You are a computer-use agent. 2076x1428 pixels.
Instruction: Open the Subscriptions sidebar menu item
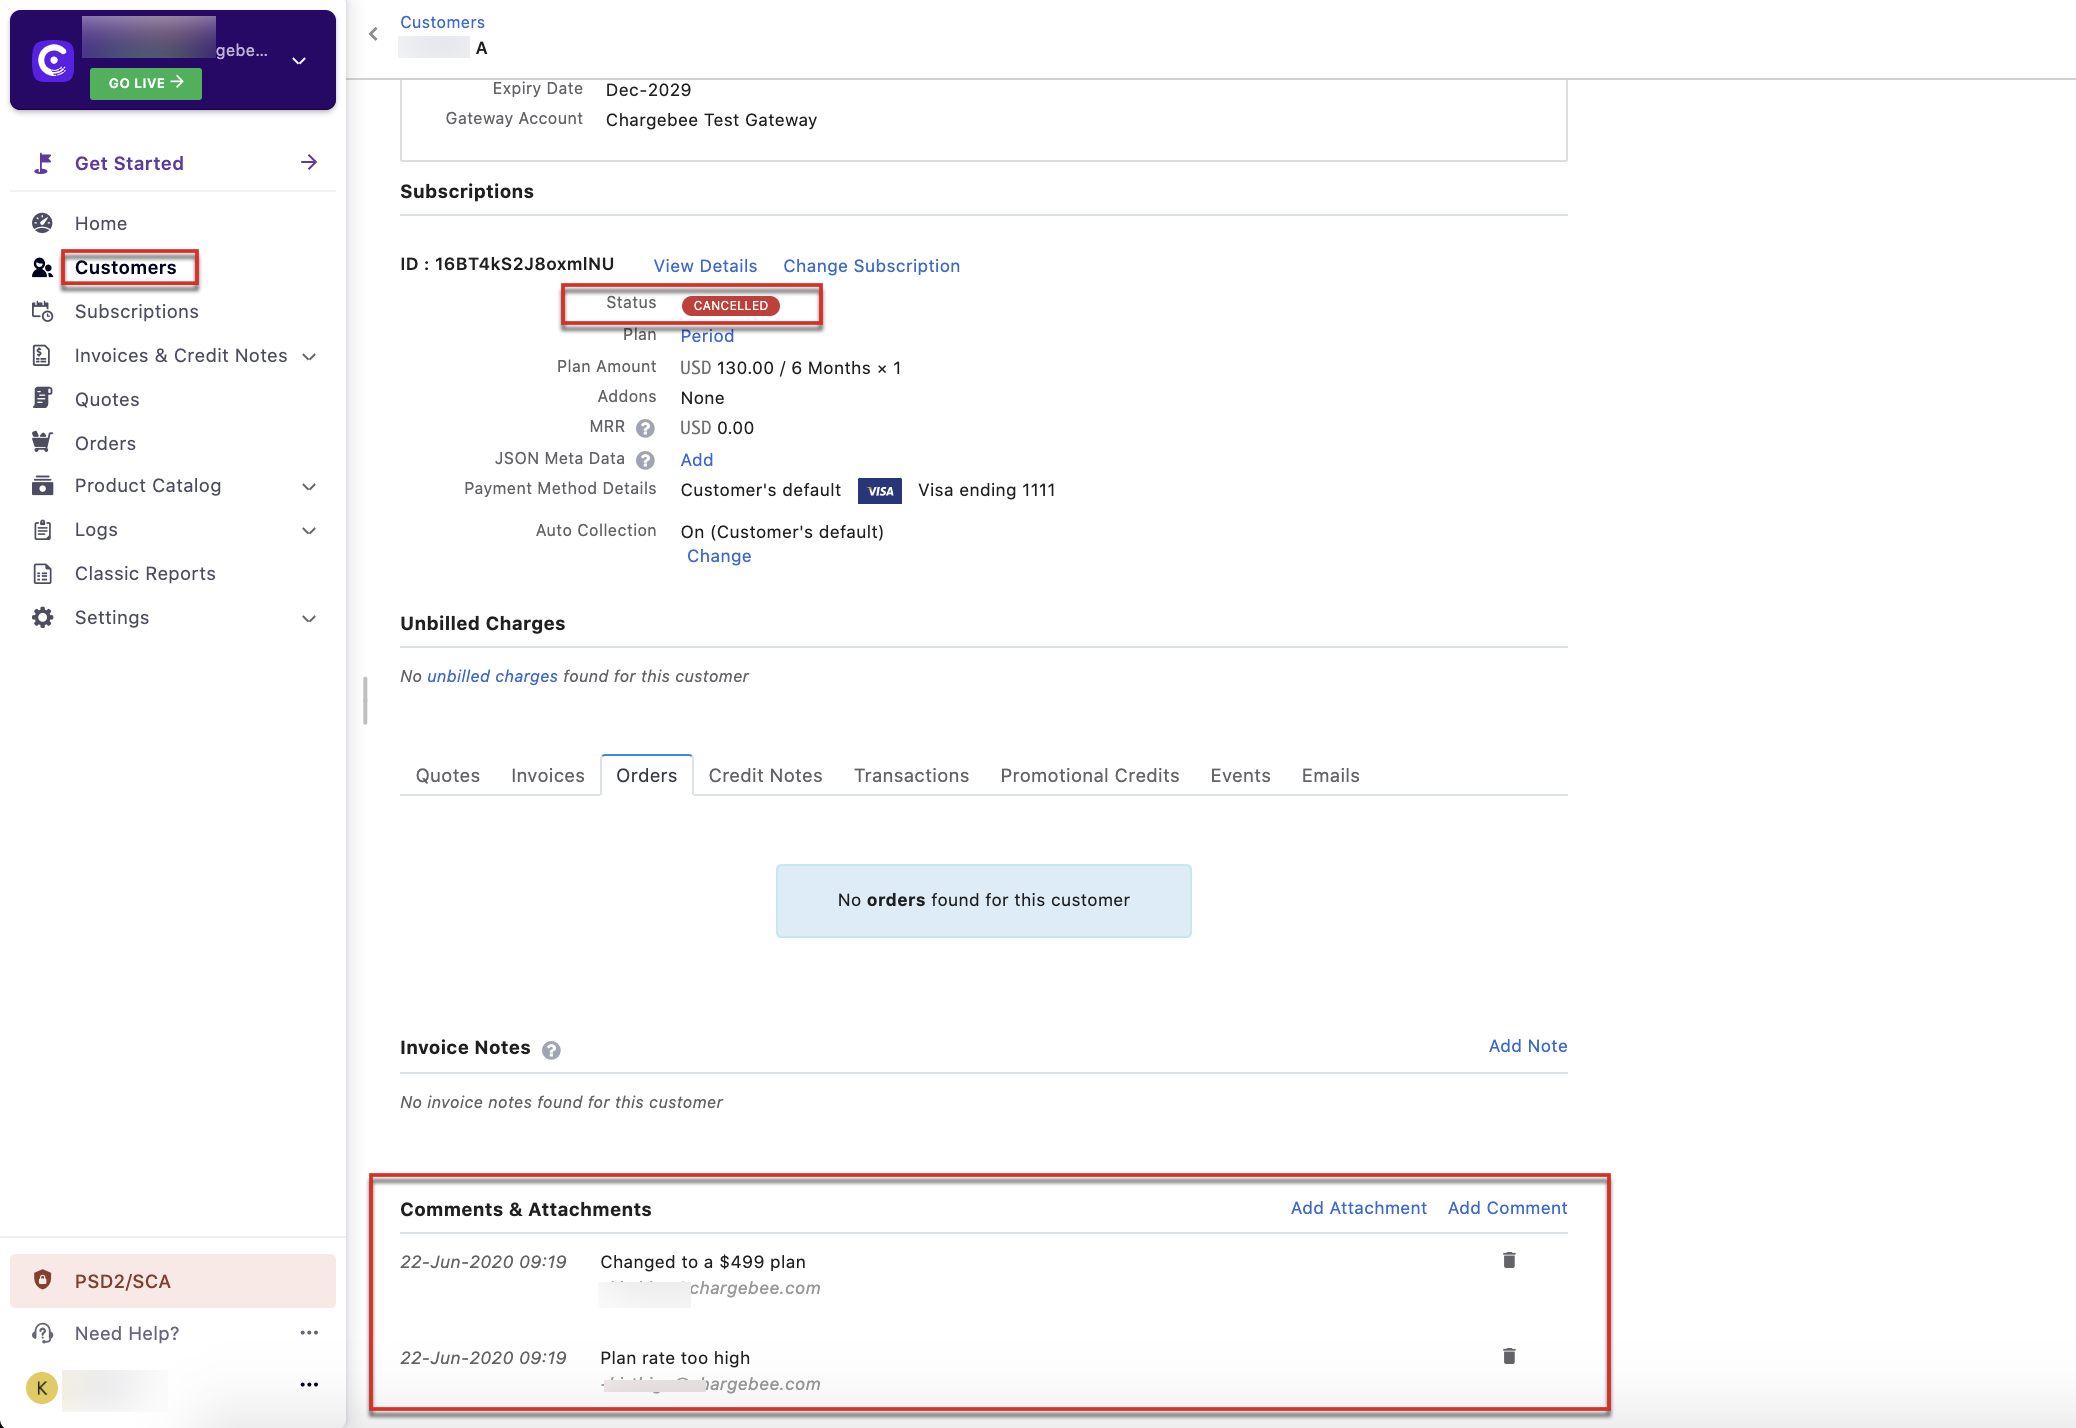click(136, 311)
